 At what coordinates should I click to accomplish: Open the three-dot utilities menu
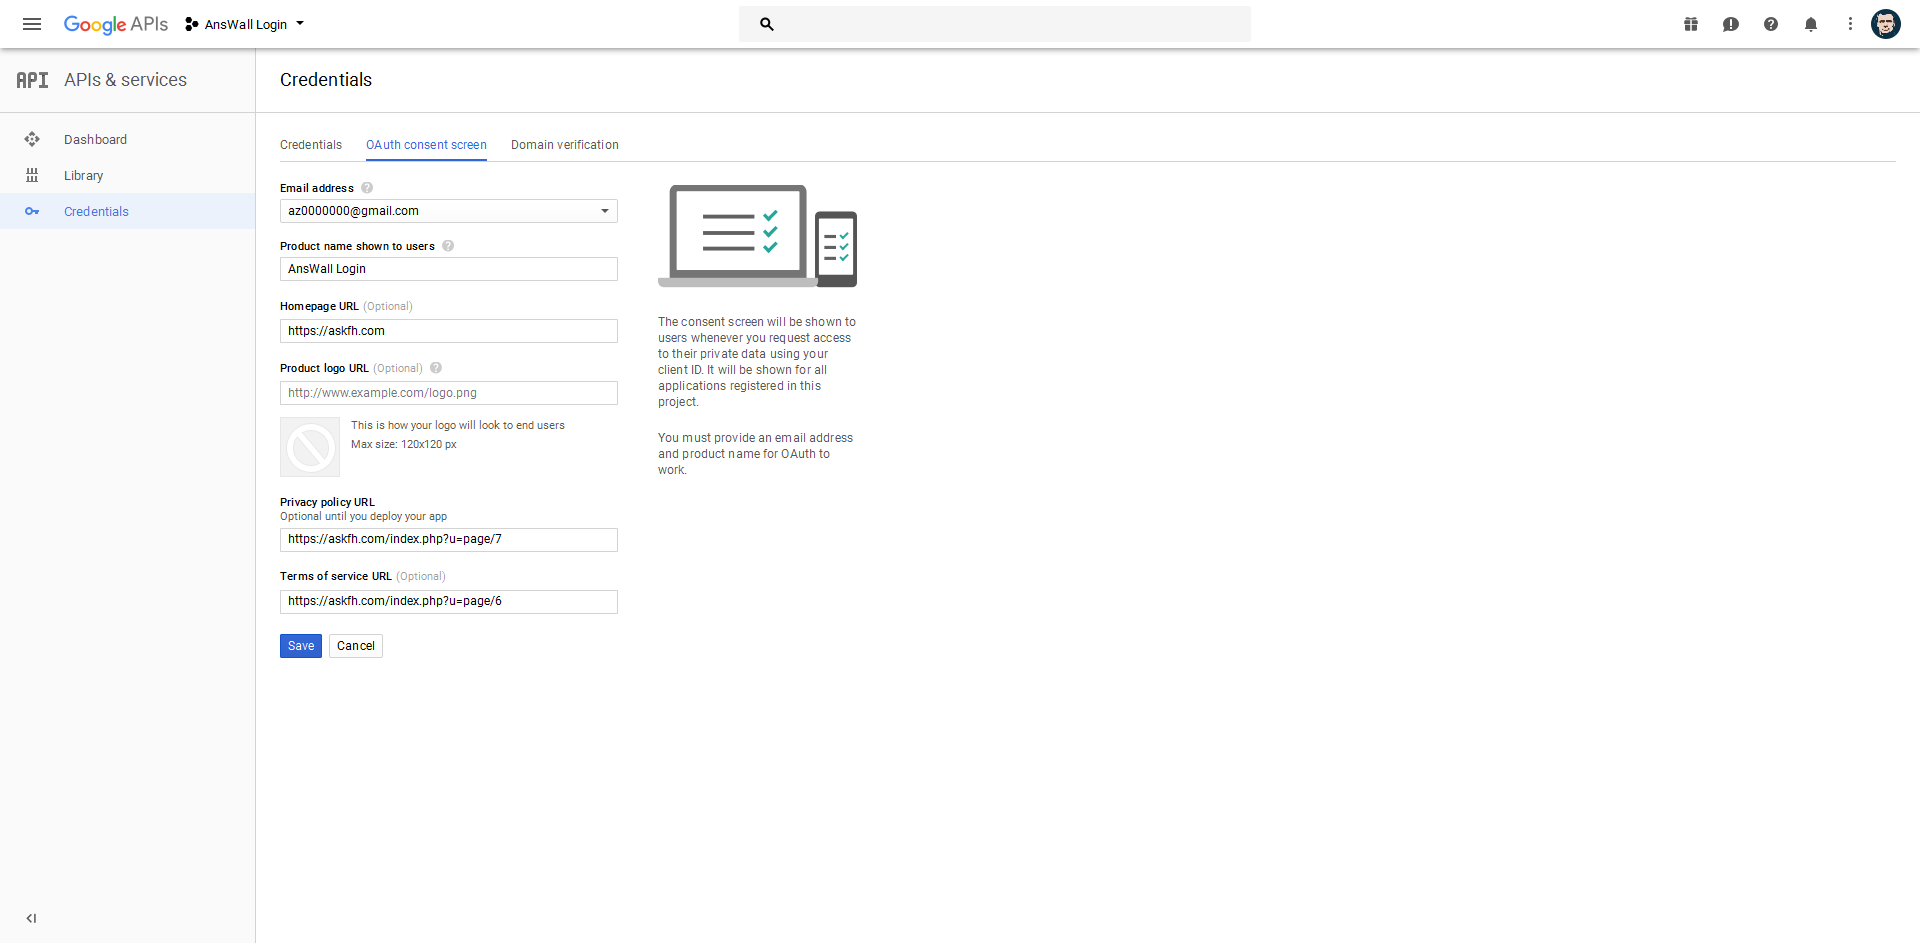click(x=1850, y=24)
